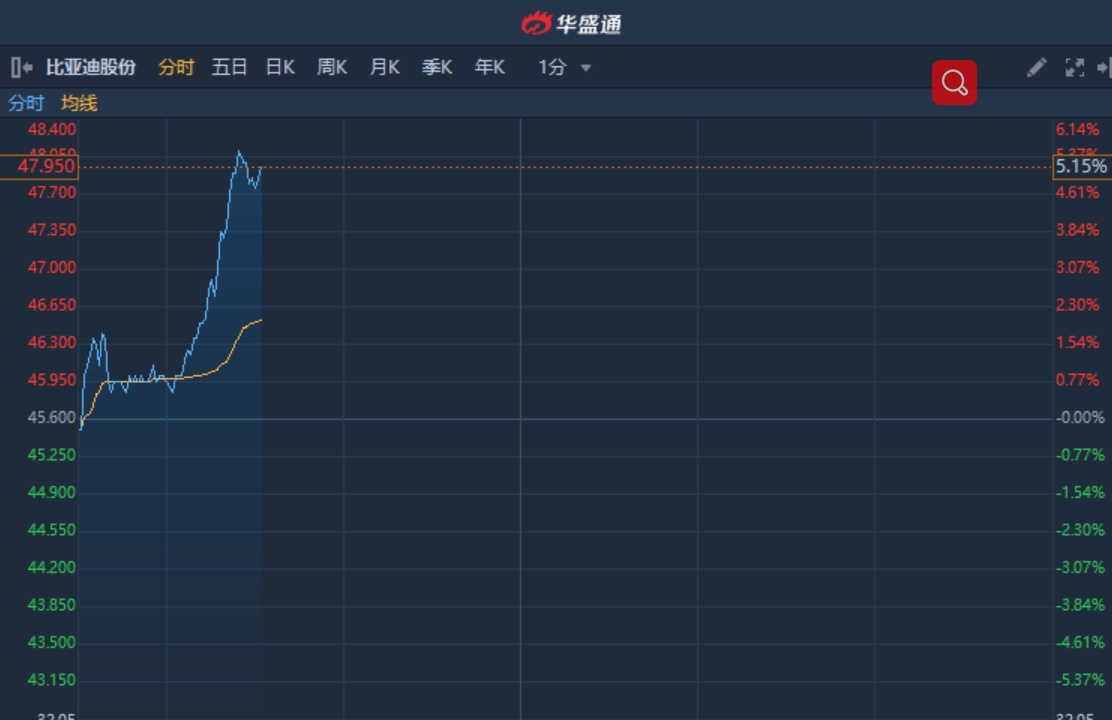The width and height of the screenshot is (1112, 720).
Task: Click the 5.15% change percentage label
Action: [1082, 166]
